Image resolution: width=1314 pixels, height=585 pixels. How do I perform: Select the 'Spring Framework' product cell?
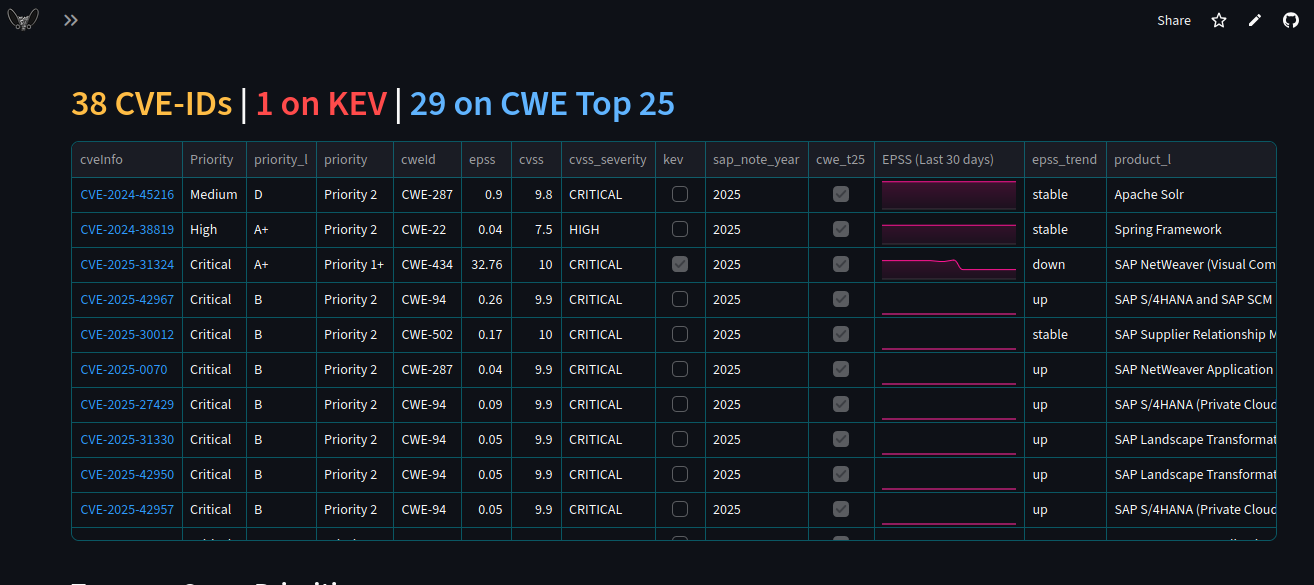(1191, 229)
